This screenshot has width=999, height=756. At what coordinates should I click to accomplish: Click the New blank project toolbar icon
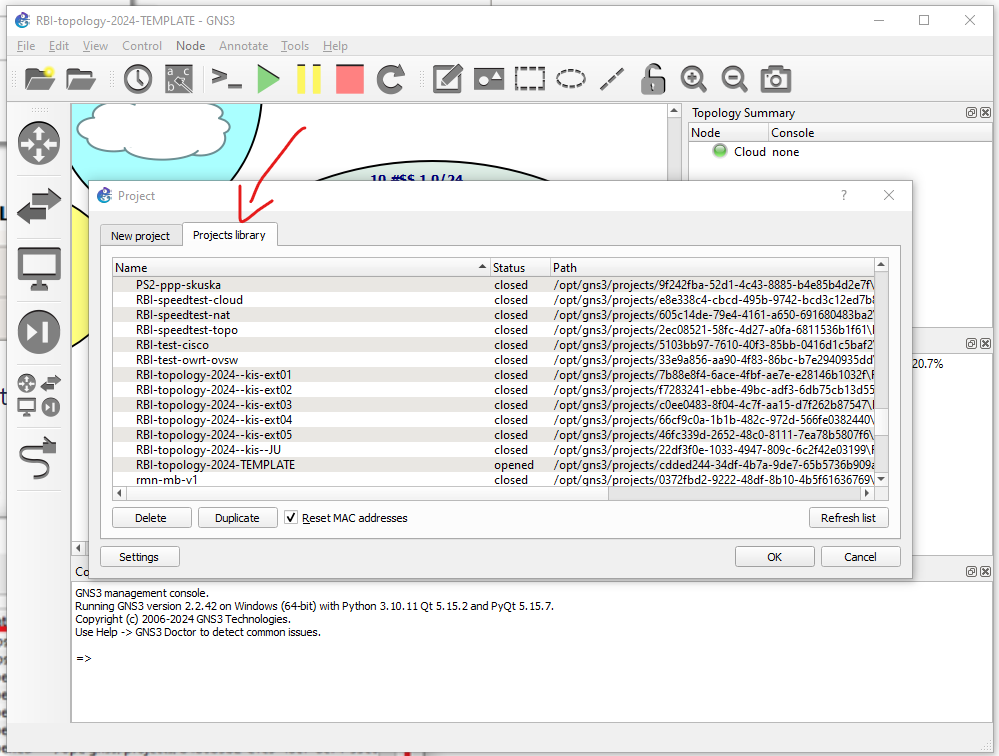point(40,79)
